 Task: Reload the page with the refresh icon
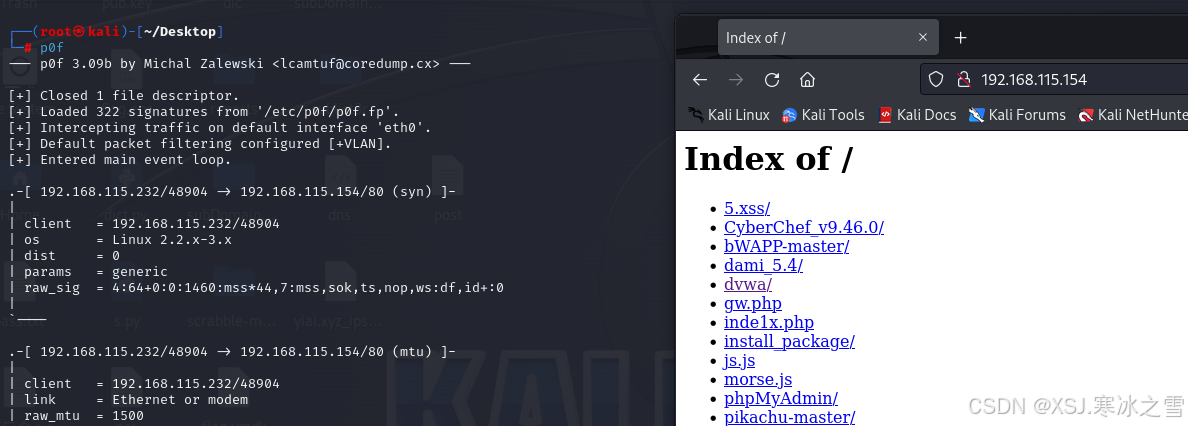pyautogui.click(x=772, y=80)
